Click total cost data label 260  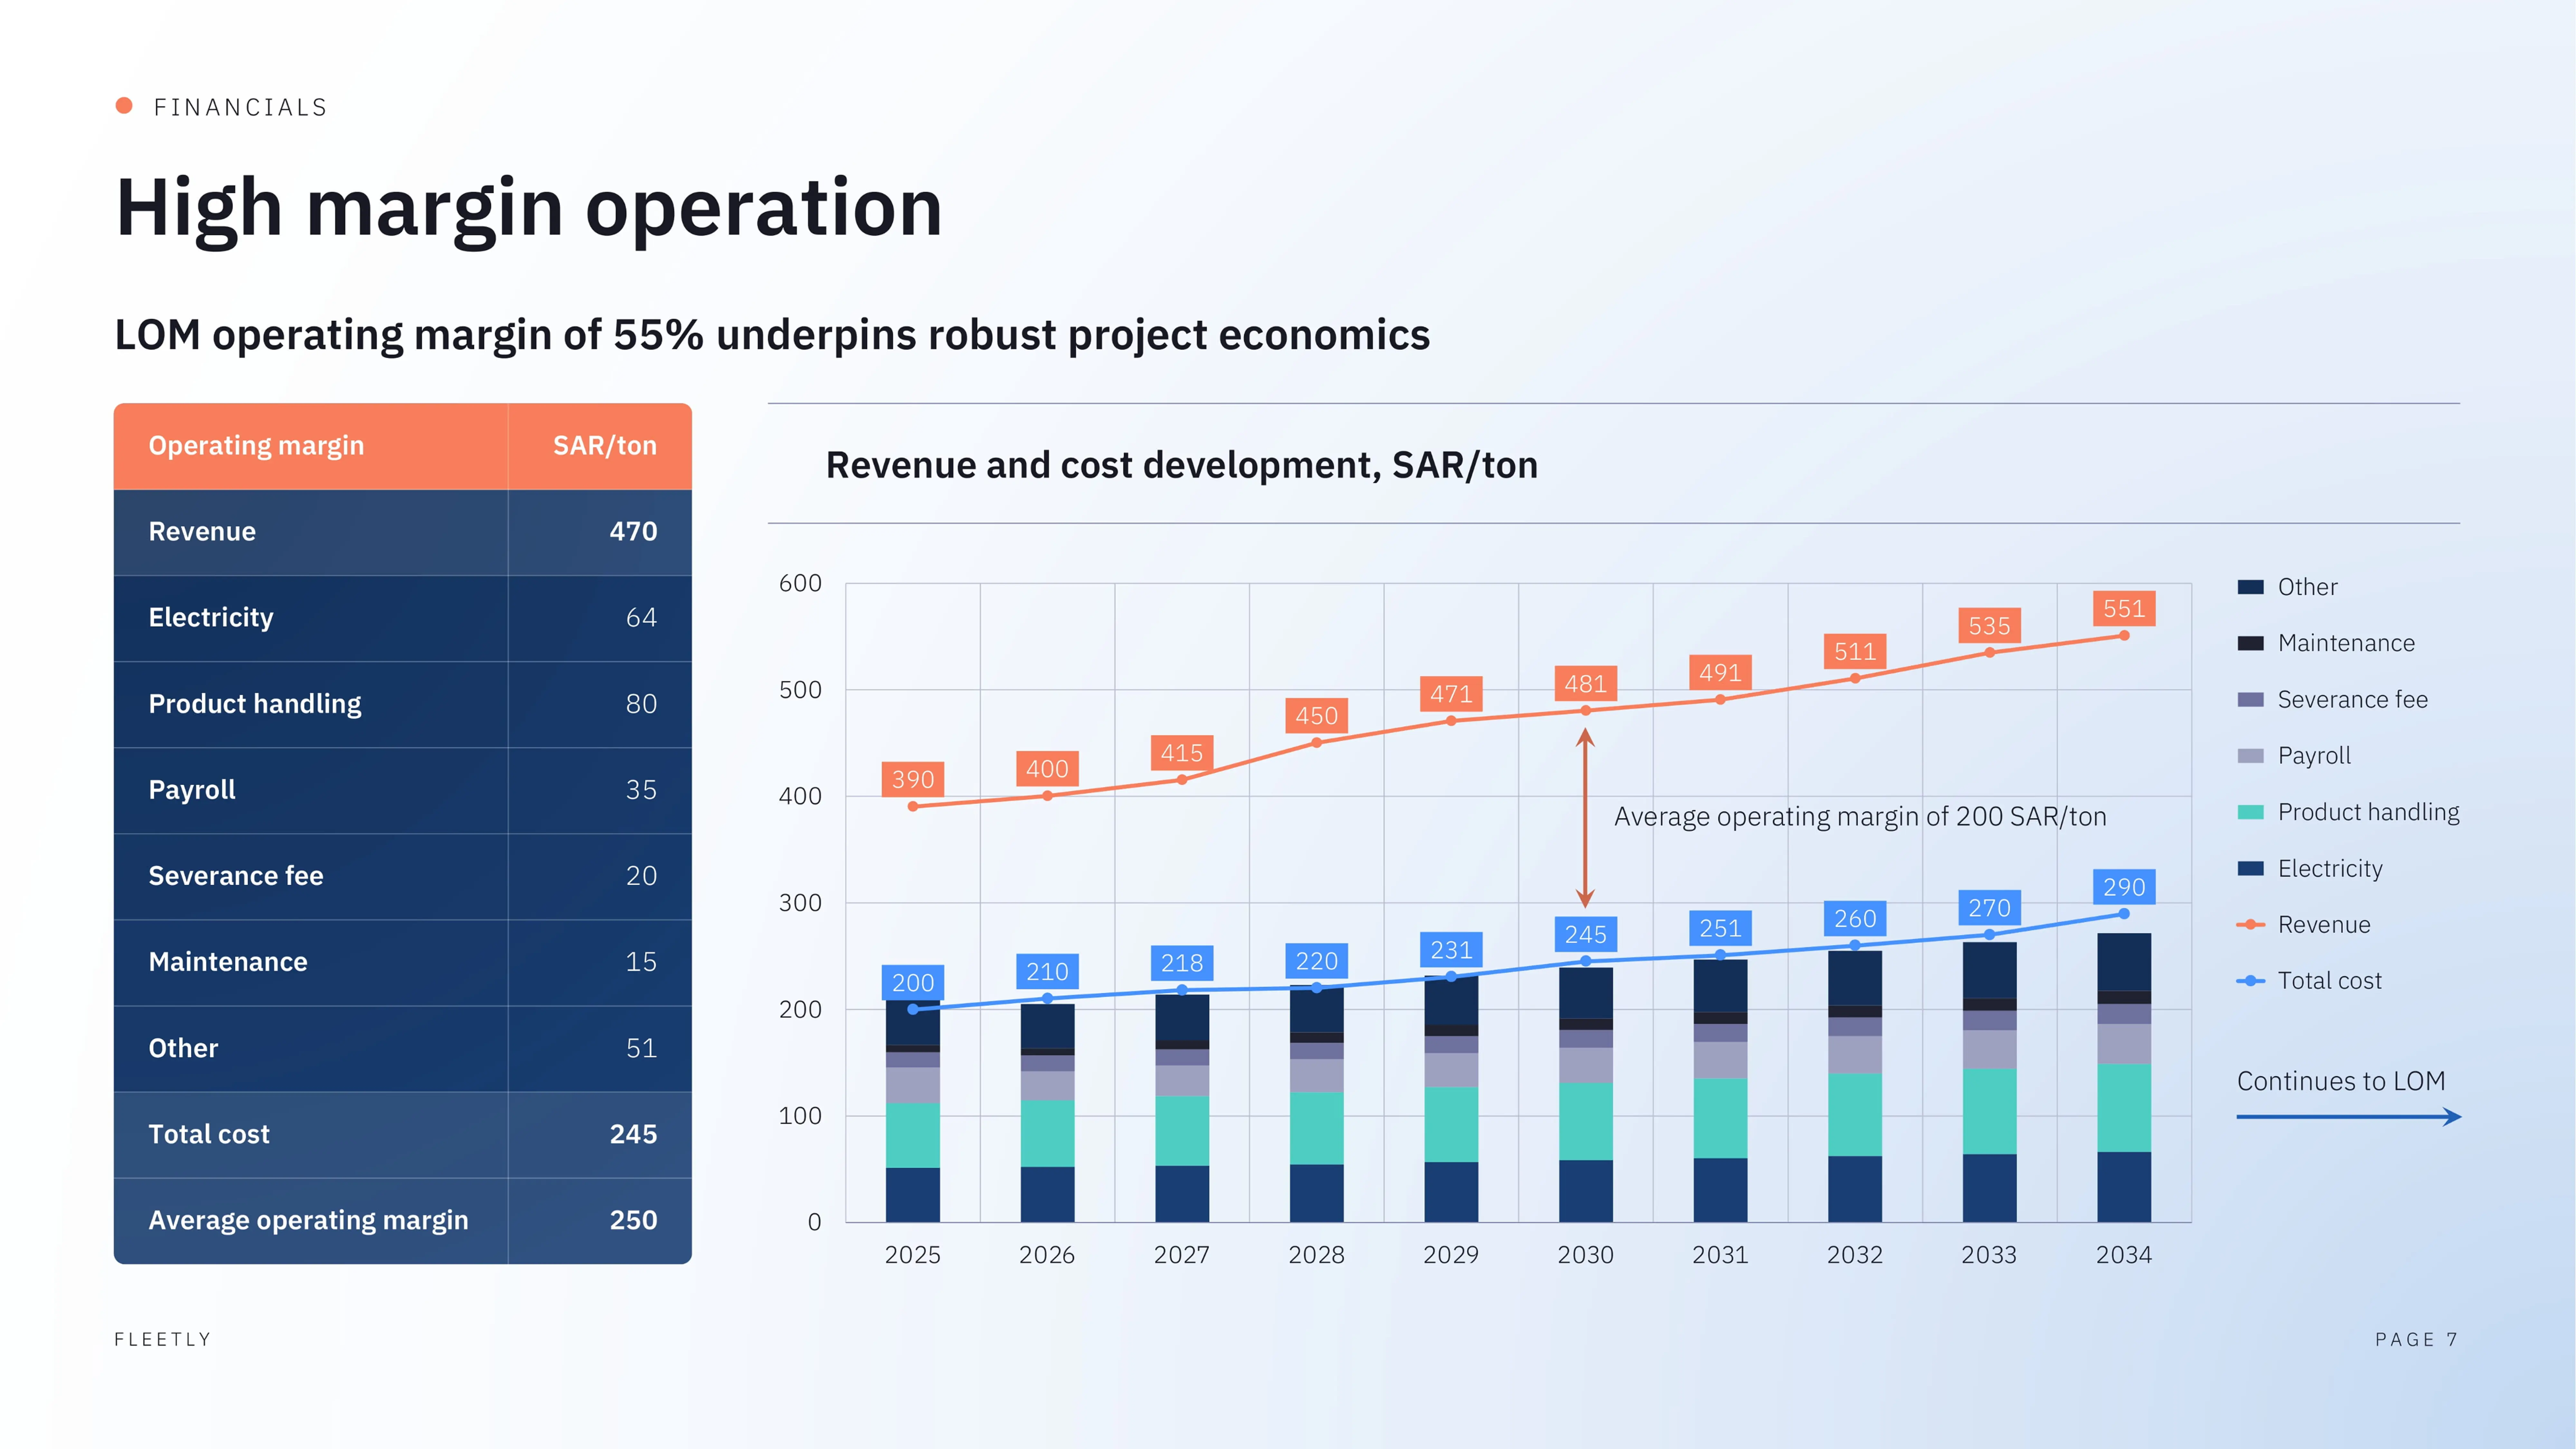(x=1855, y=919)
